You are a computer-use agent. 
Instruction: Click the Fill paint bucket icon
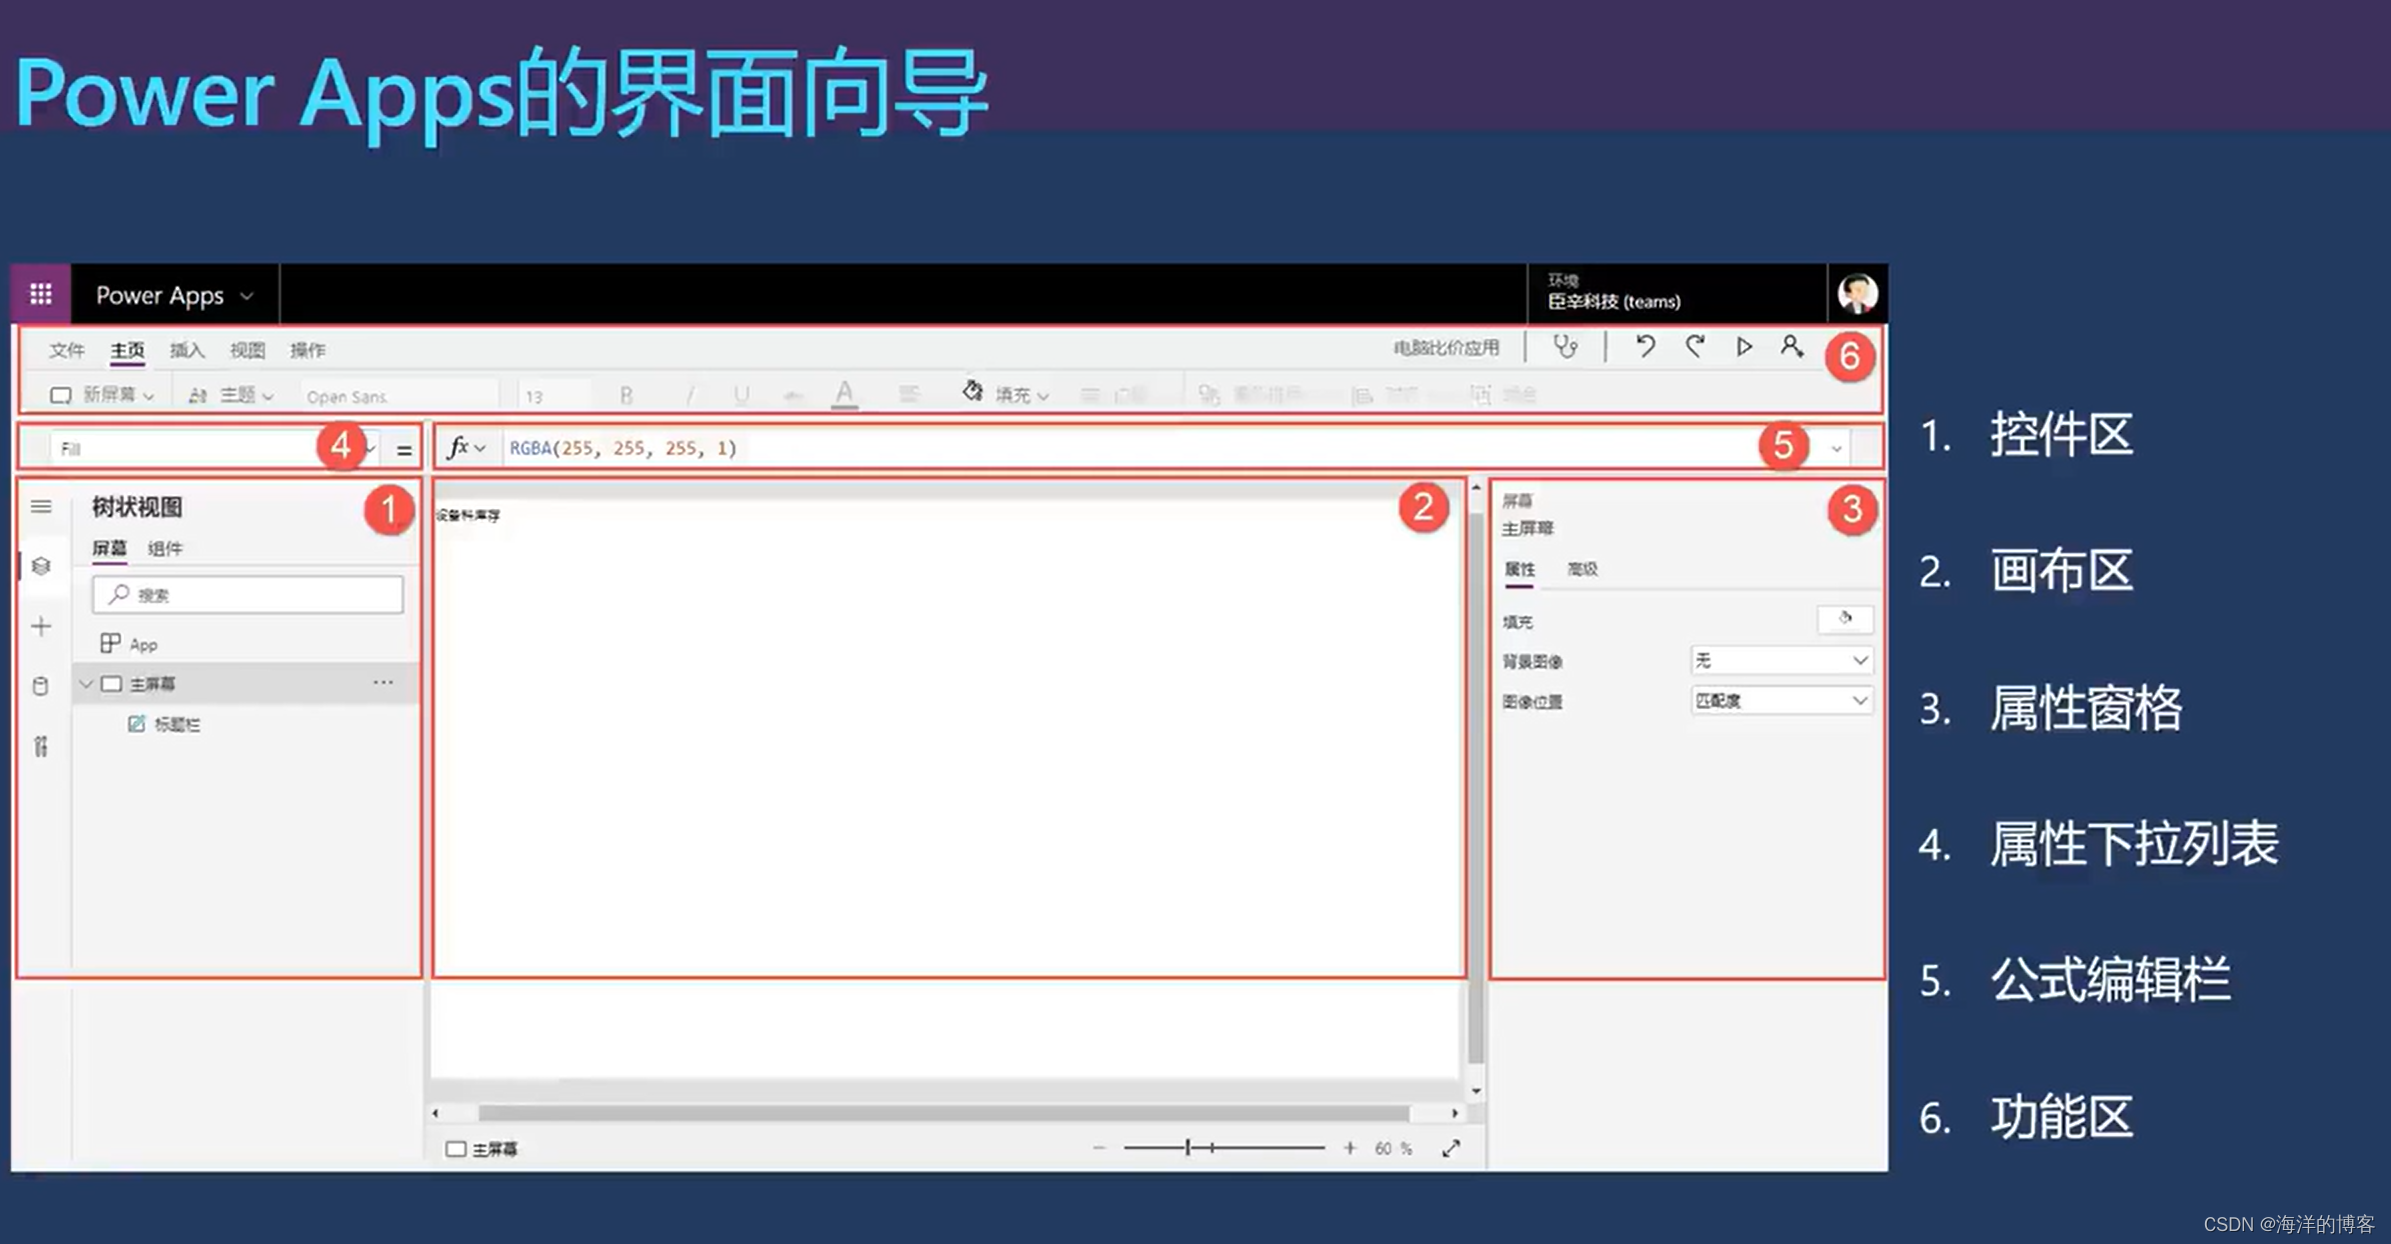pyautogui.click(x=972, y=391)
